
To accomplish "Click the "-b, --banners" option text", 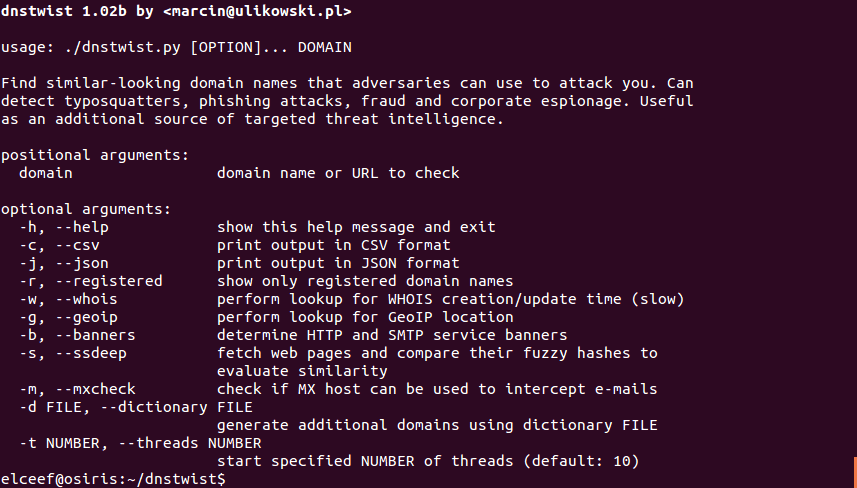I will [77, 335].
